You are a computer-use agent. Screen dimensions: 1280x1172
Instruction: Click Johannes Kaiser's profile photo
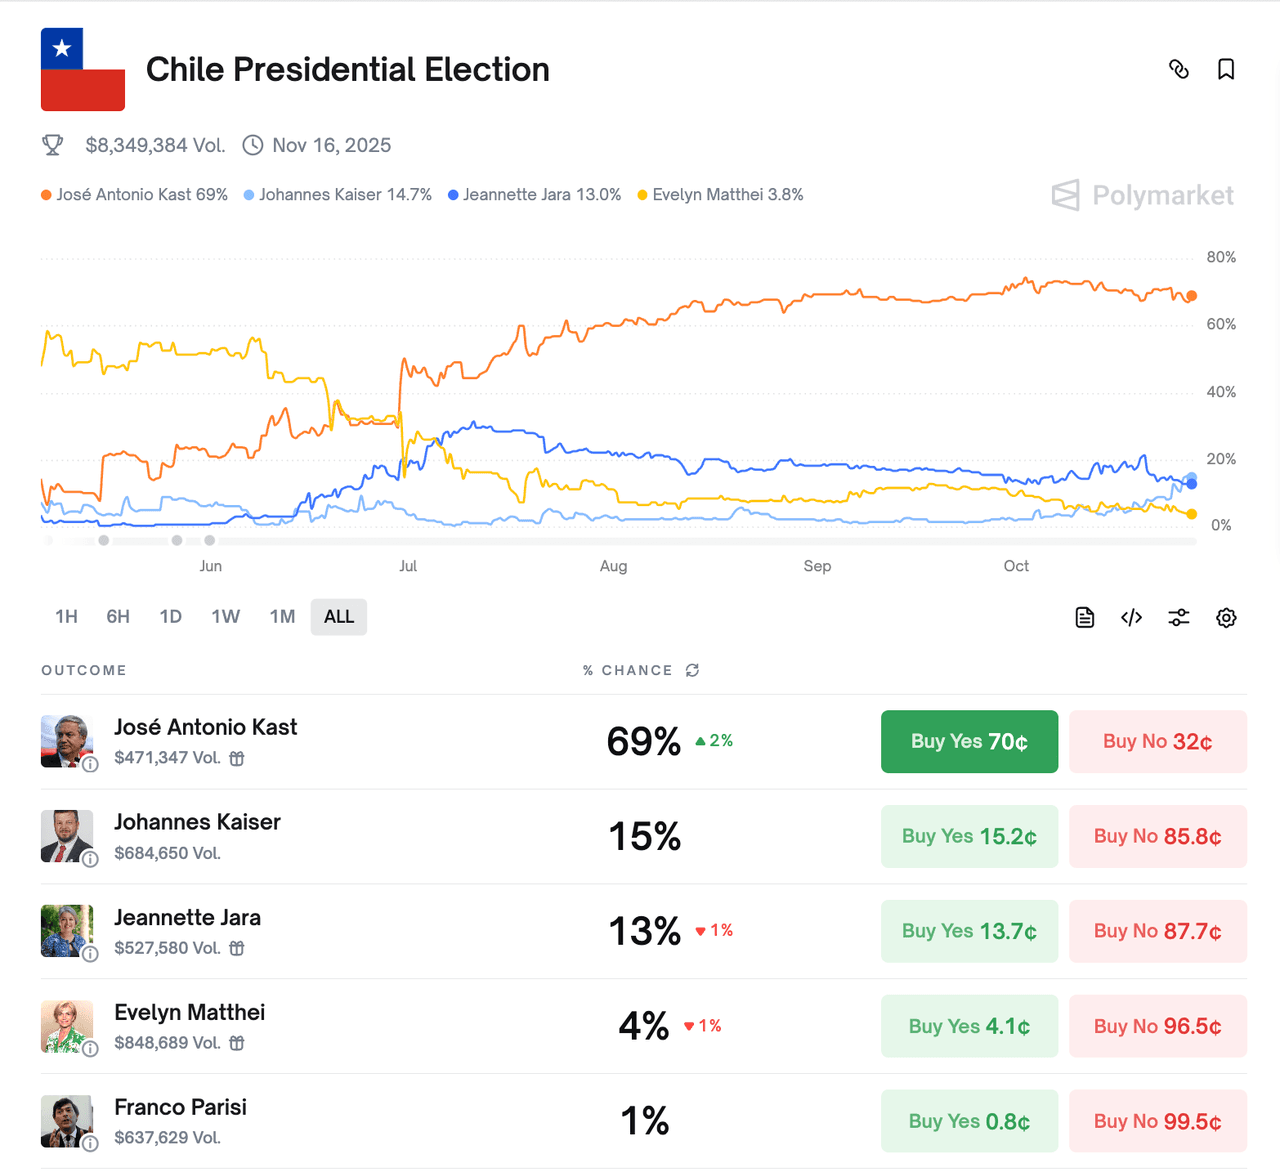66,835
